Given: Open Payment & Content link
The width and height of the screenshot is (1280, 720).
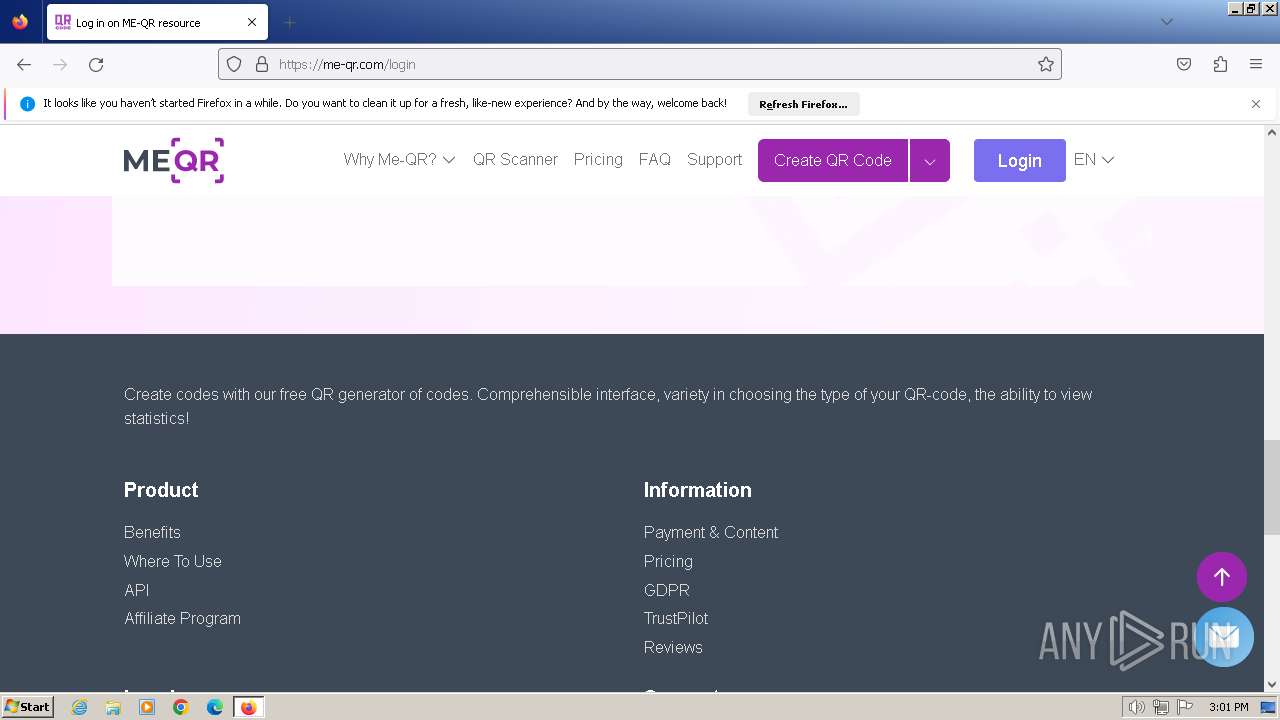Looking at the screenshot, I should [711, 532].
